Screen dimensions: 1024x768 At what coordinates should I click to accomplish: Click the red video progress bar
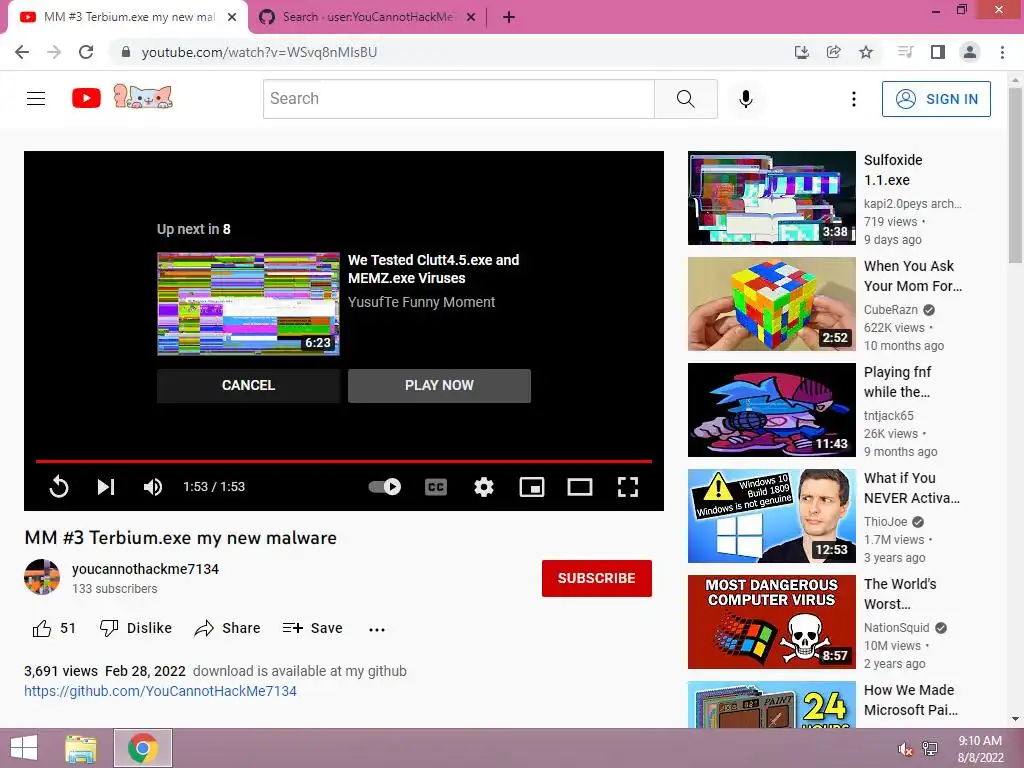tap(344, 461)
